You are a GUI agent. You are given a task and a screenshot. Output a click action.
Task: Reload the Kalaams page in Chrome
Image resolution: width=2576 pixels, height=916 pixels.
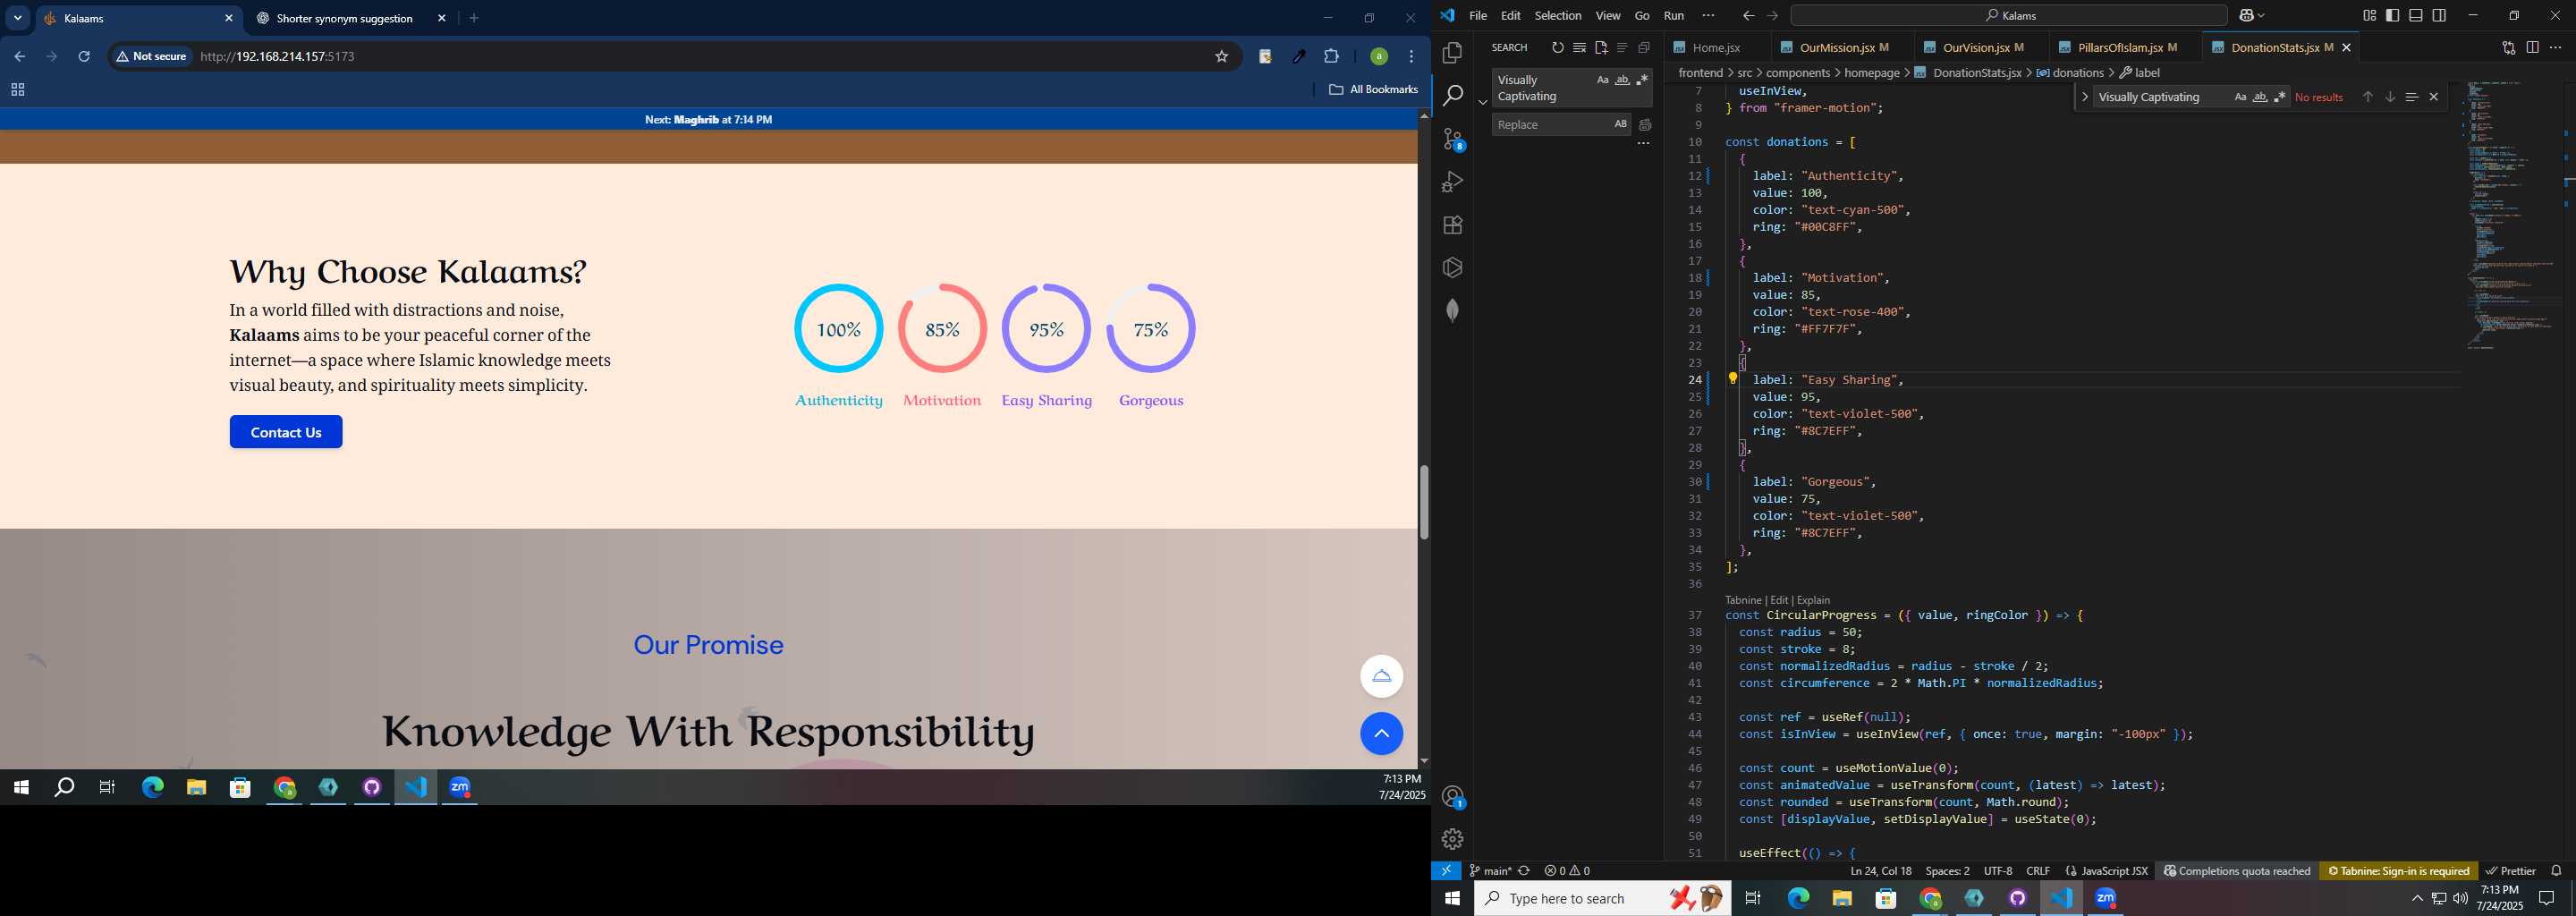click(84, 57)
